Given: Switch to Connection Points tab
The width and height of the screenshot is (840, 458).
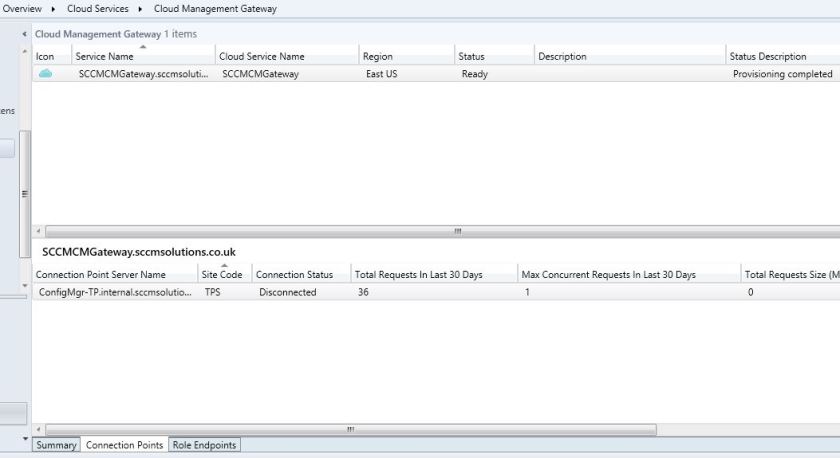Looking at the screenshot, I should [x=124, y=445].
